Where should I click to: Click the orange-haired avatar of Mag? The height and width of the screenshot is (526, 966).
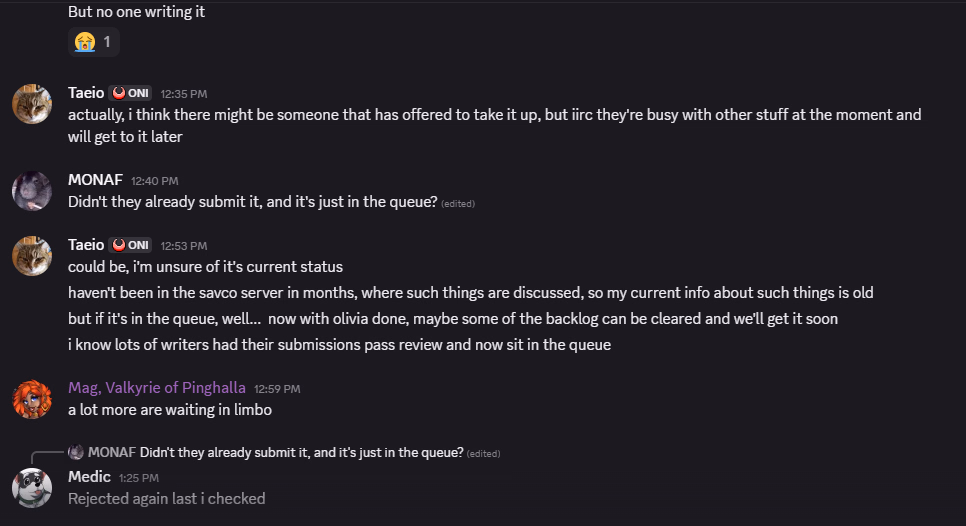pyautogui.click(x=32, y=399)
